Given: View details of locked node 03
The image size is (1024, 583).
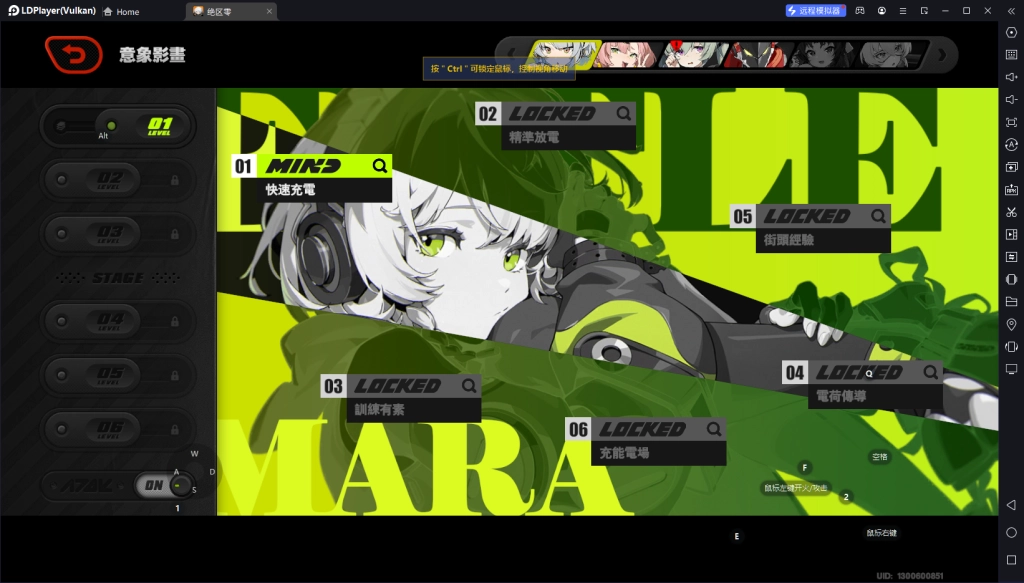Looking at the screenshot, I should pos(469,386).
